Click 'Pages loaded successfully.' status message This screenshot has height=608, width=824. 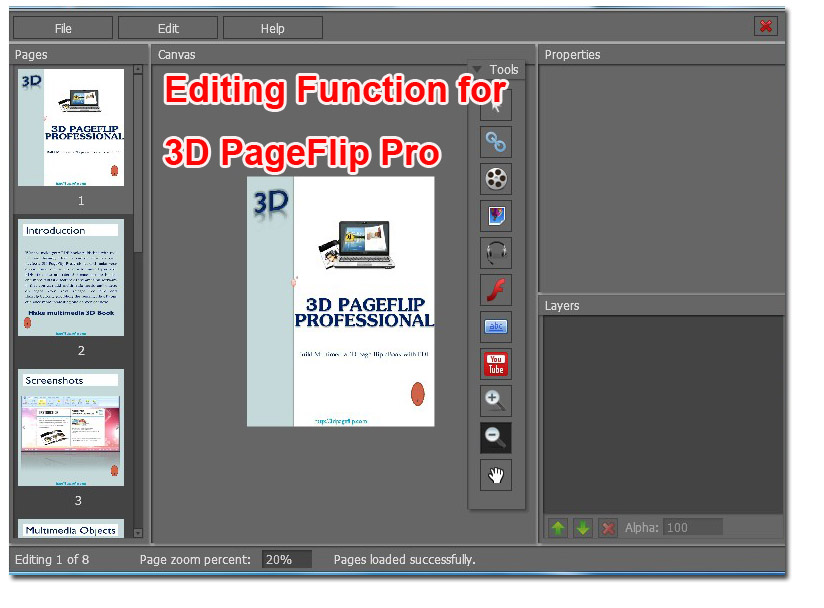[x=404, y=560]
